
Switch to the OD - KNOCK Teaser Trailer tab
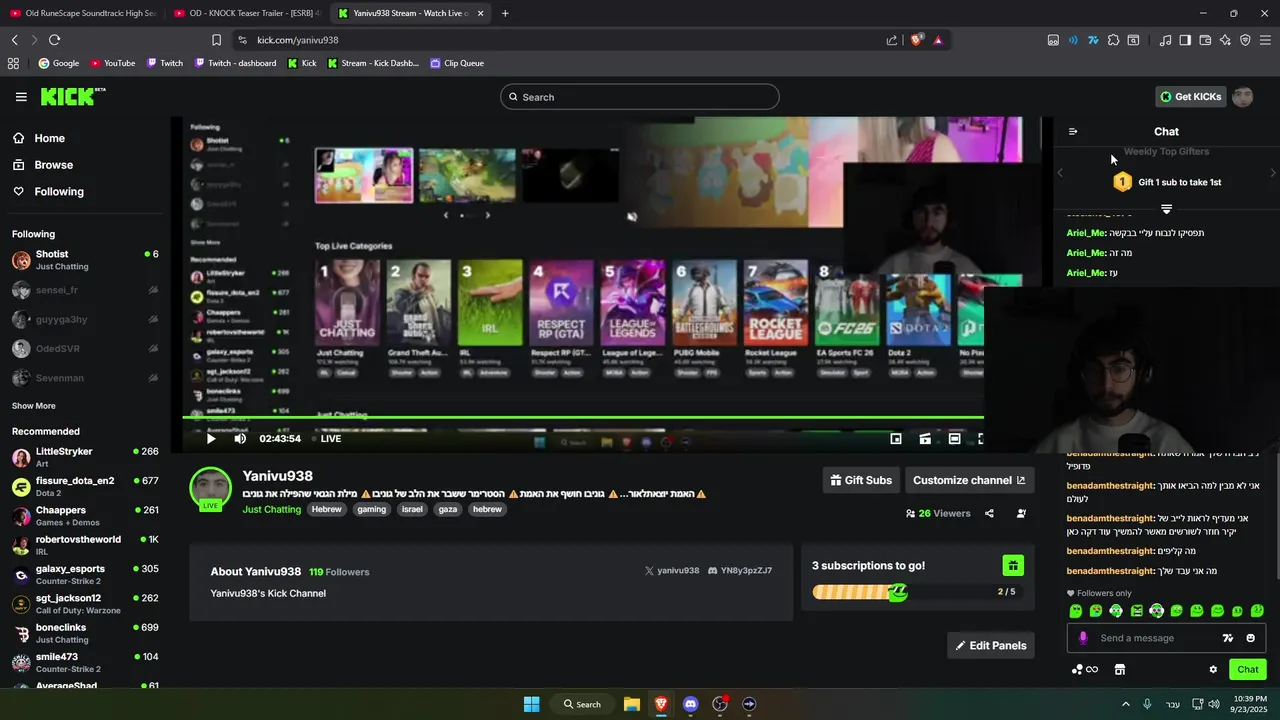(x=247, y=13)
